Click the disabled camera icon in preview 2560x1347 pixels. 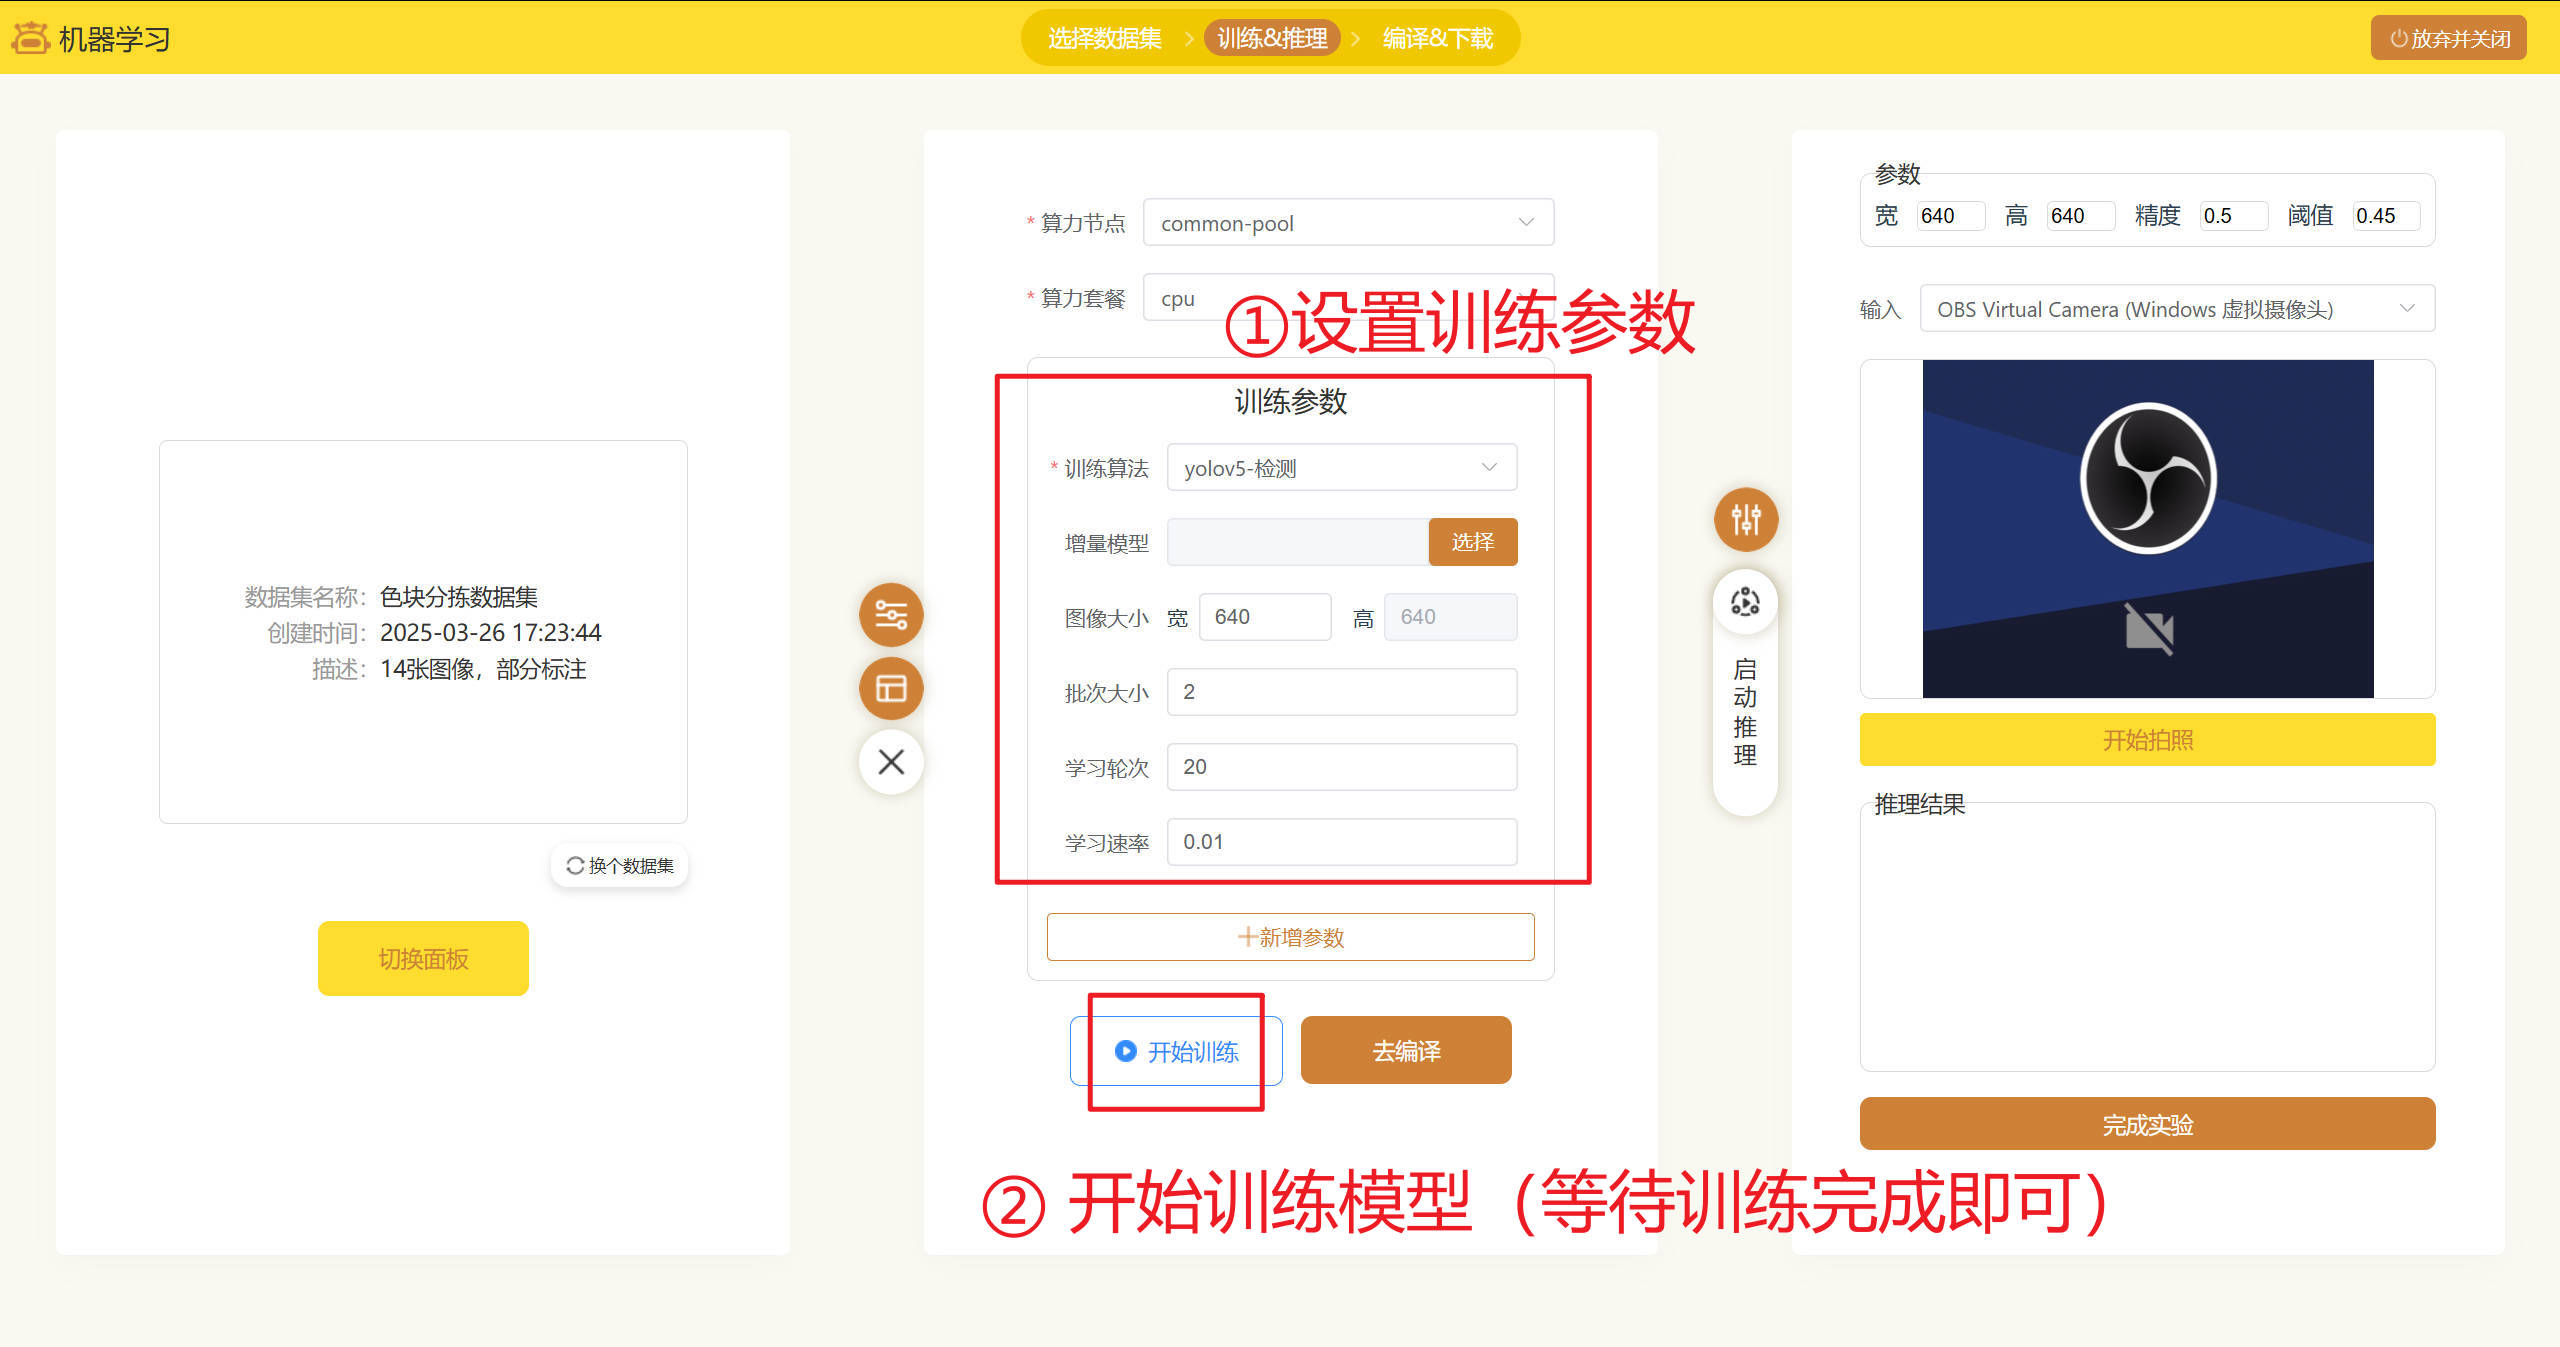[2149, 630]
